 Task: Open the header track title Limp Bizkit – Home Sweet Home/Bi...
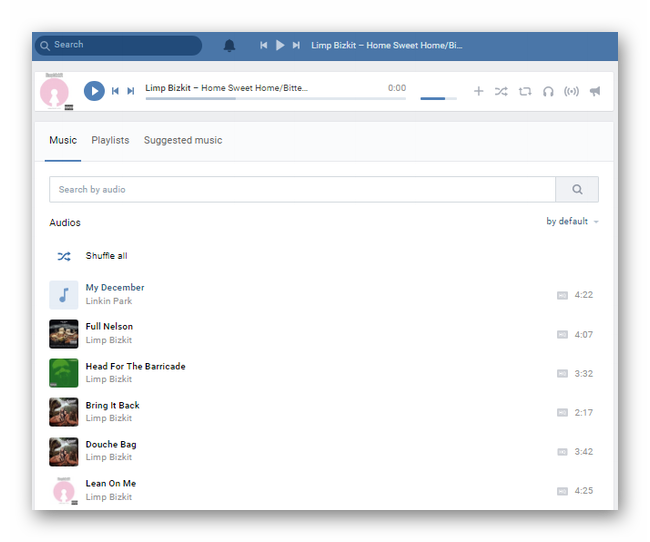[386, 45]
